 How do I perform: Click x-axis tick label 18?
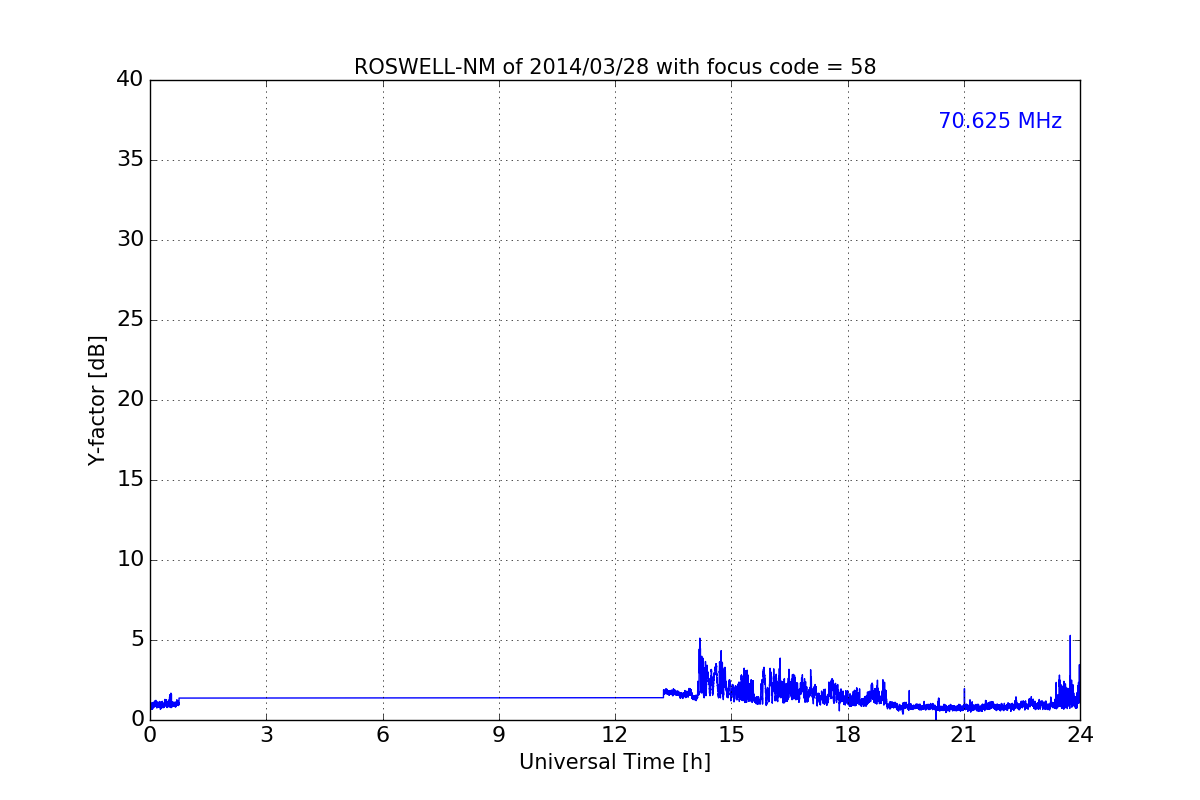click(x=848, y=735)
